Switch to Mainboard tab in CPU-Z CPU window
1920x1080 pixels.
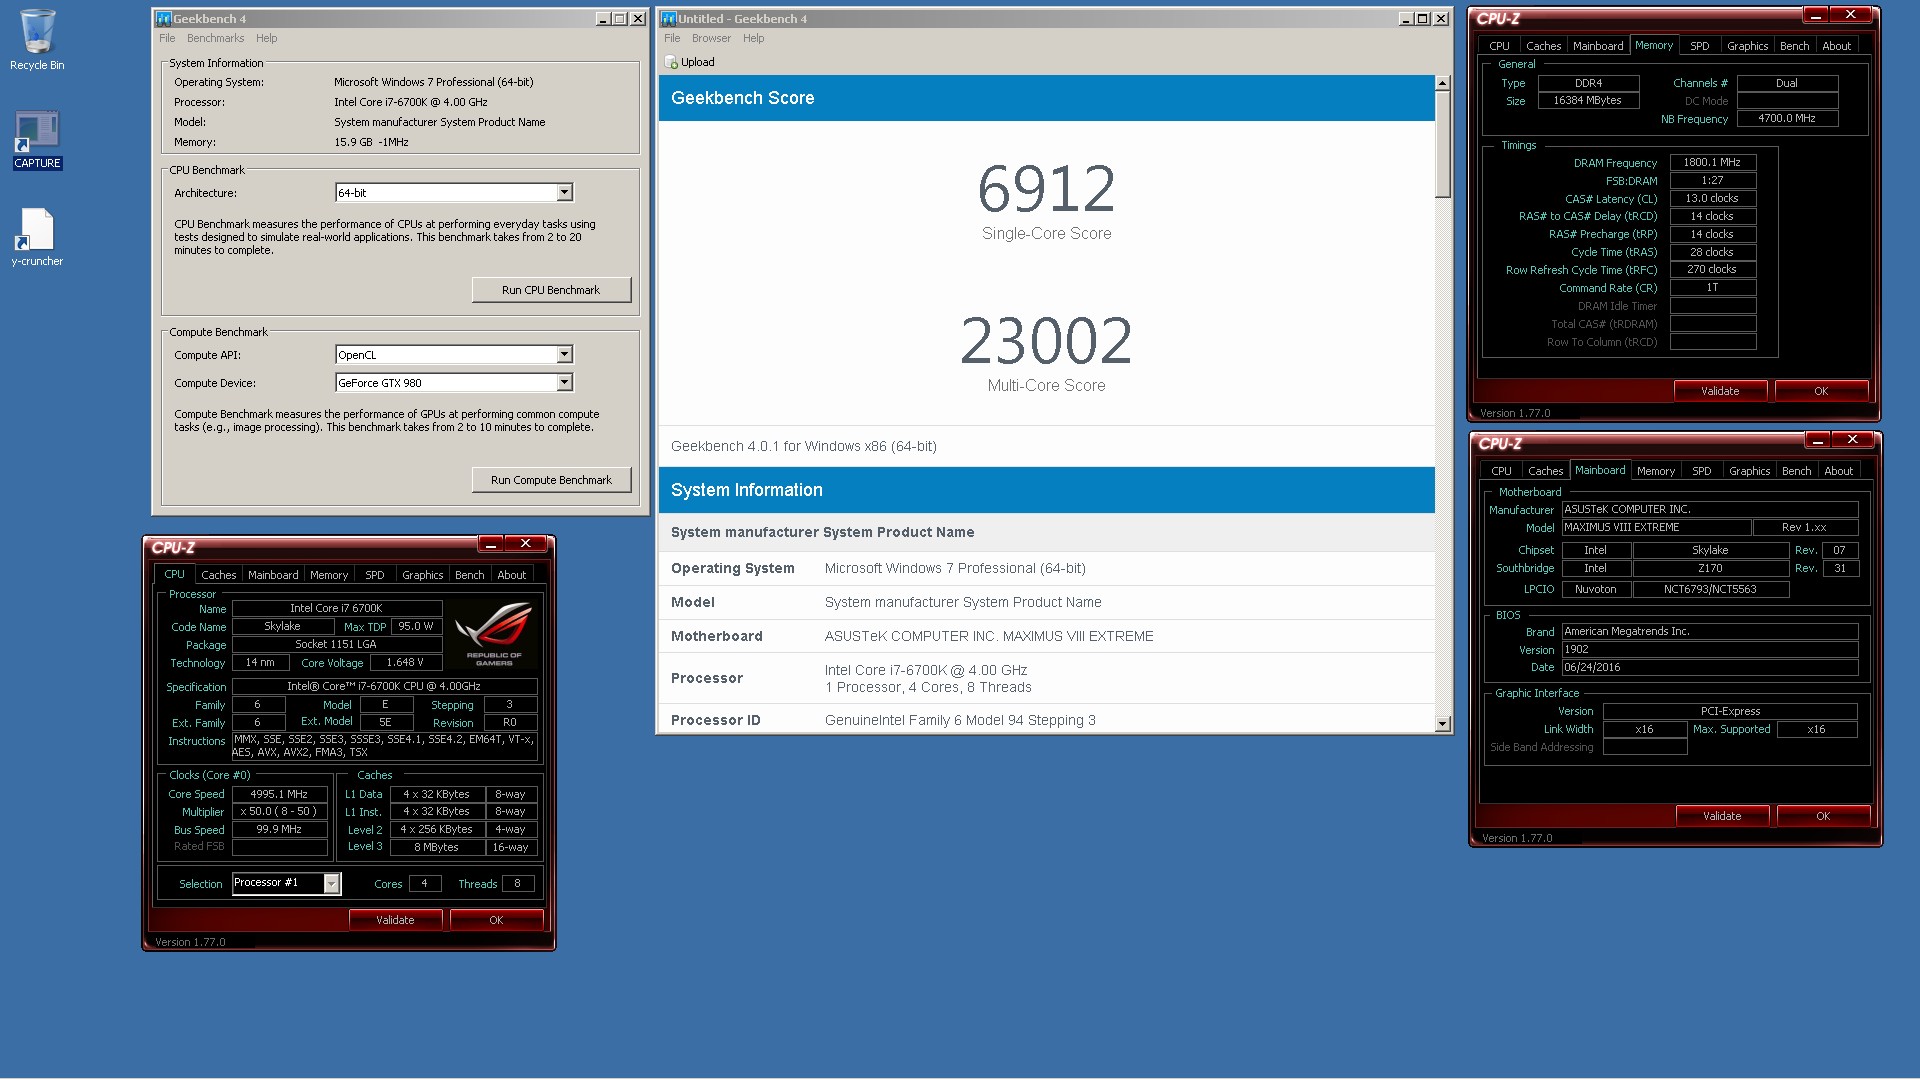point(273,575)
